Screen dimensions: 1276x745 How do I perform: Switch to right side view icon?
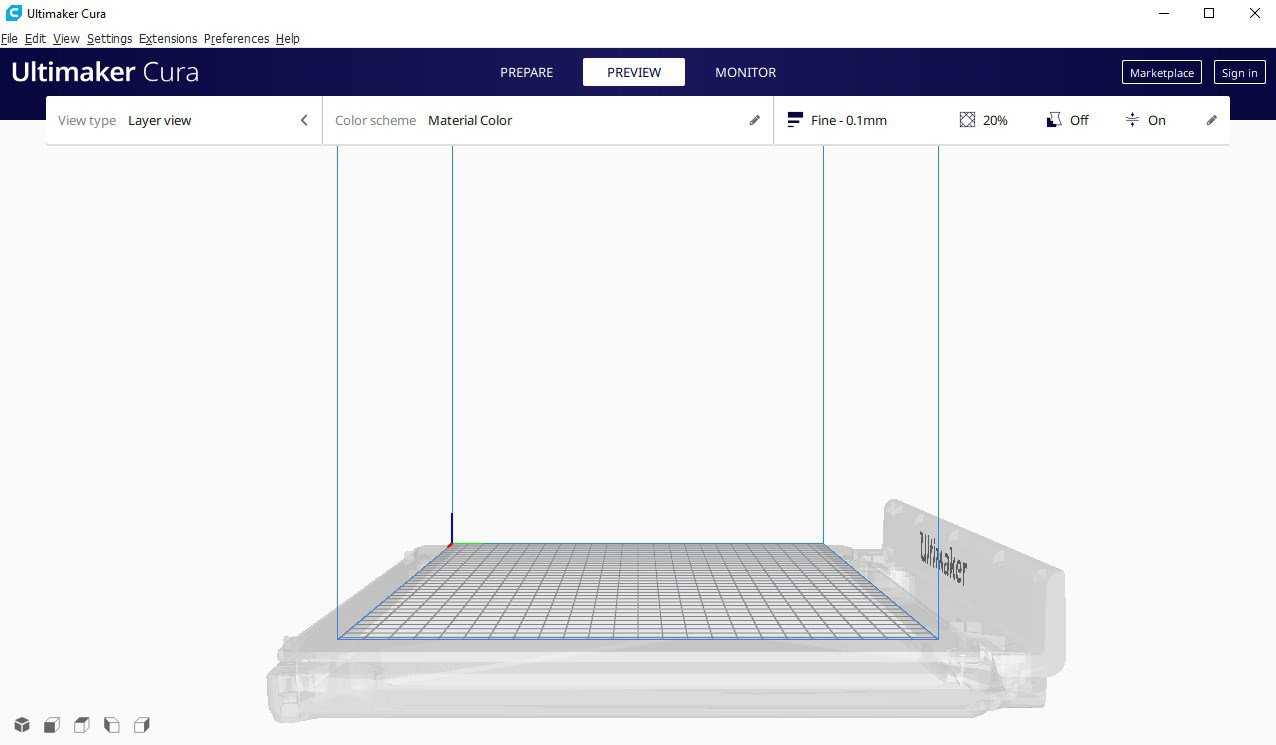[142, 724]
